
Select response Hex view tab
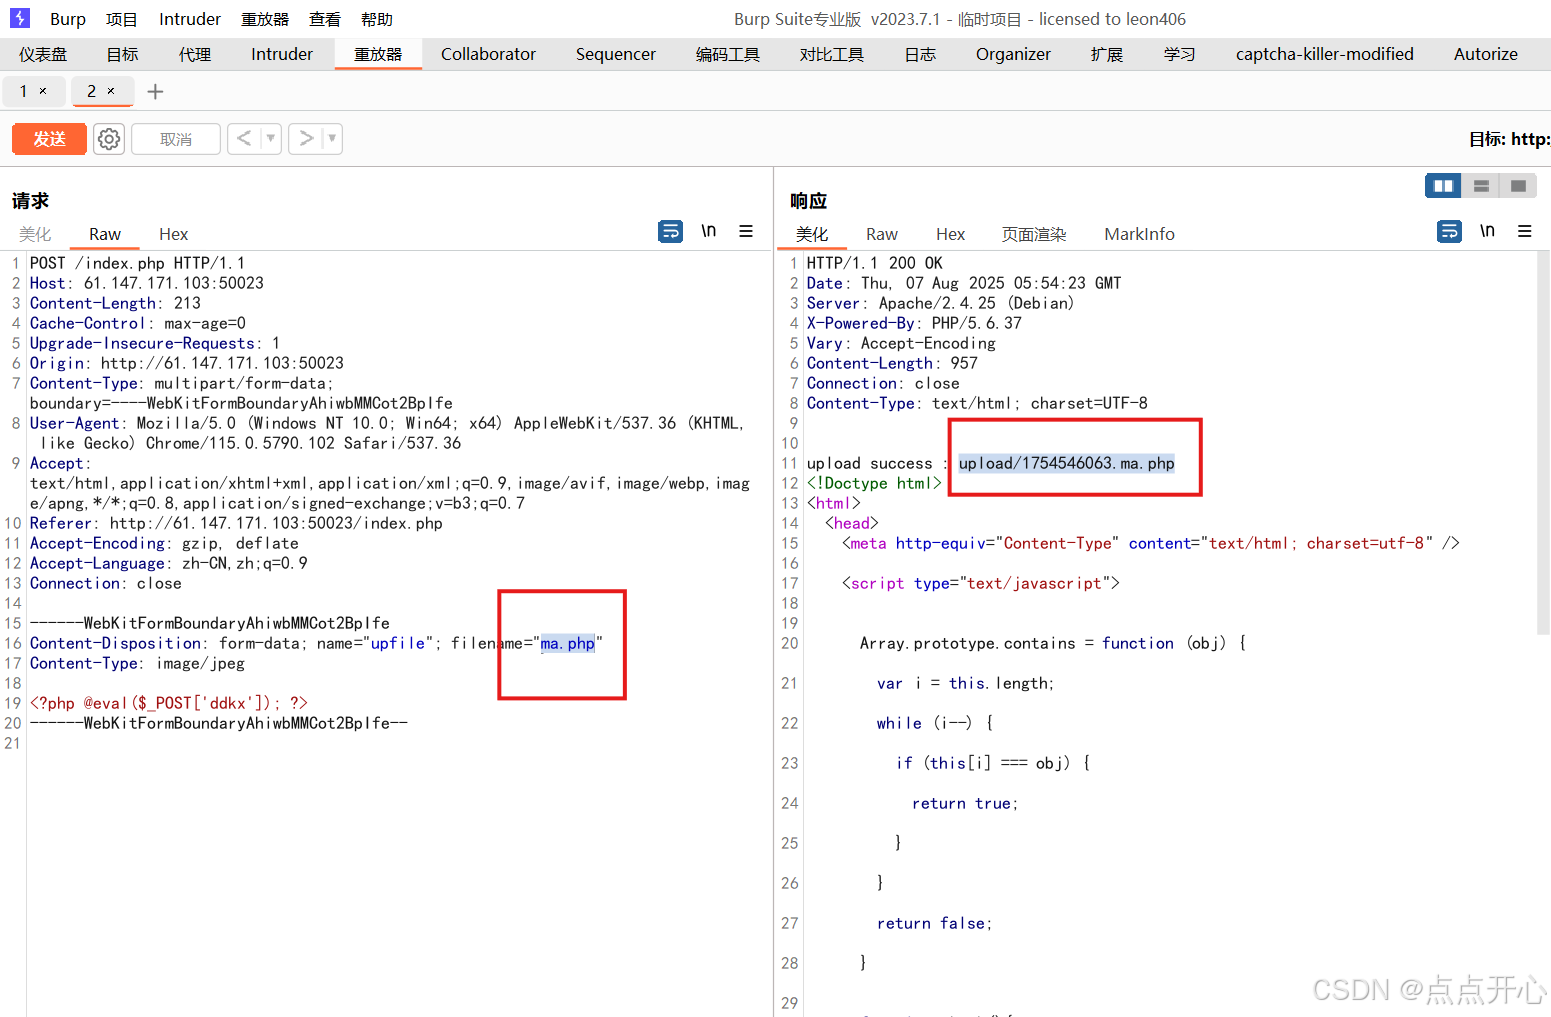tap(950, 234)
